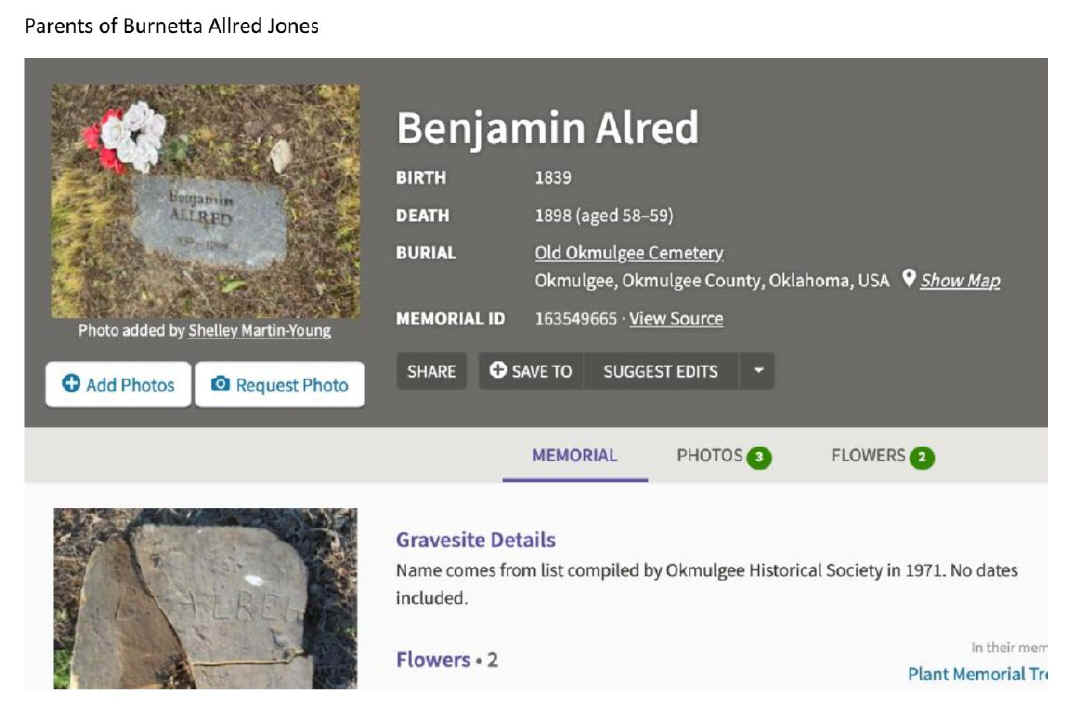Click the plus icon on Save To
The width and height of the screenshot is (1067, 717).
coord(498,371)
